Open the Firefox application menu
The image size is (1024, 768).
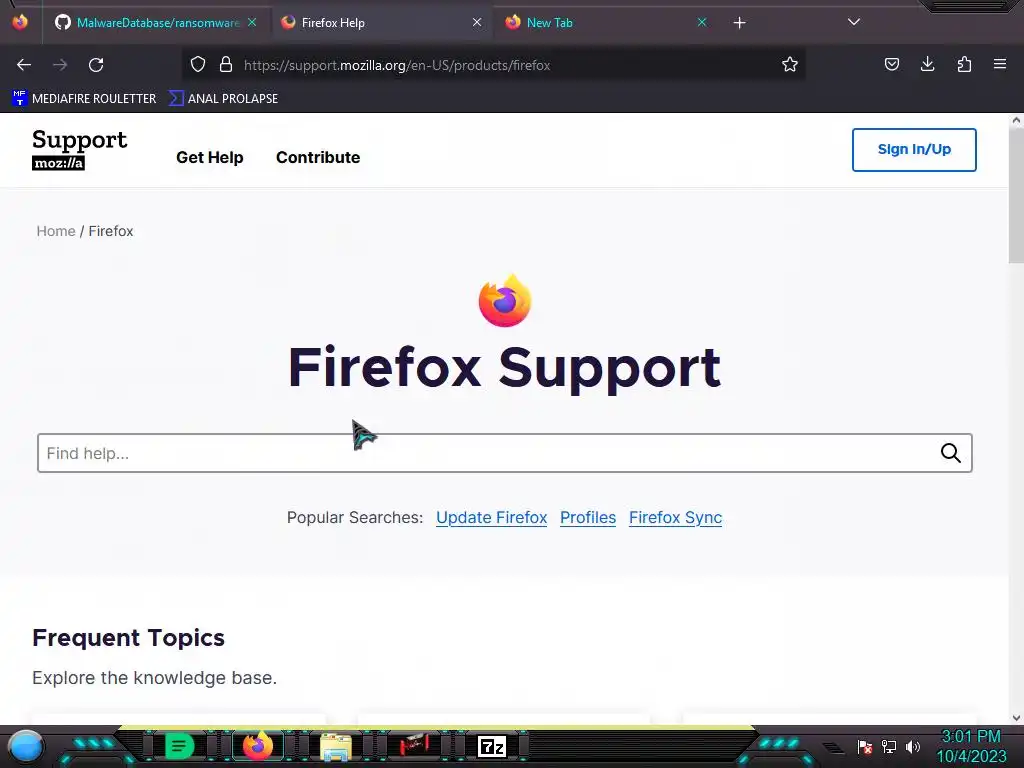click(x=1000, y=64)
